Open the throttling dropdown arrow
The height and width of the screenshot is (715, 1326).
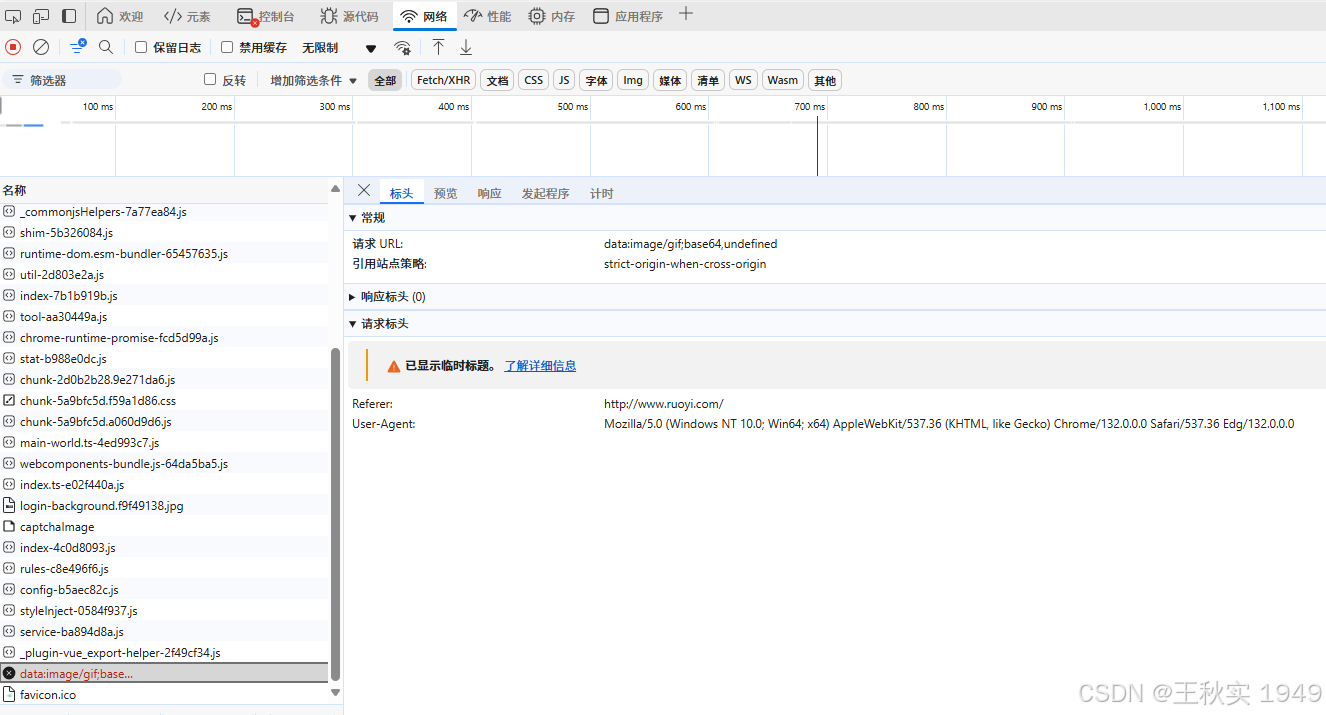[x=371, y=48]
